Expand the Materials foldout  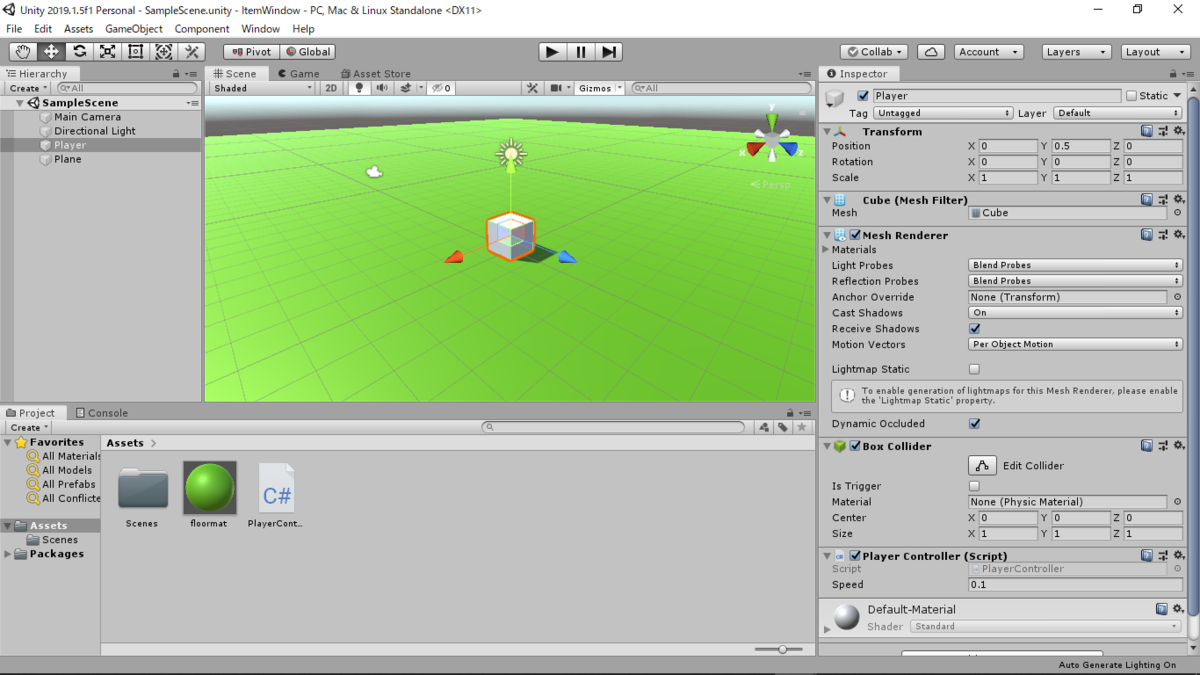[x=826, y=250]
